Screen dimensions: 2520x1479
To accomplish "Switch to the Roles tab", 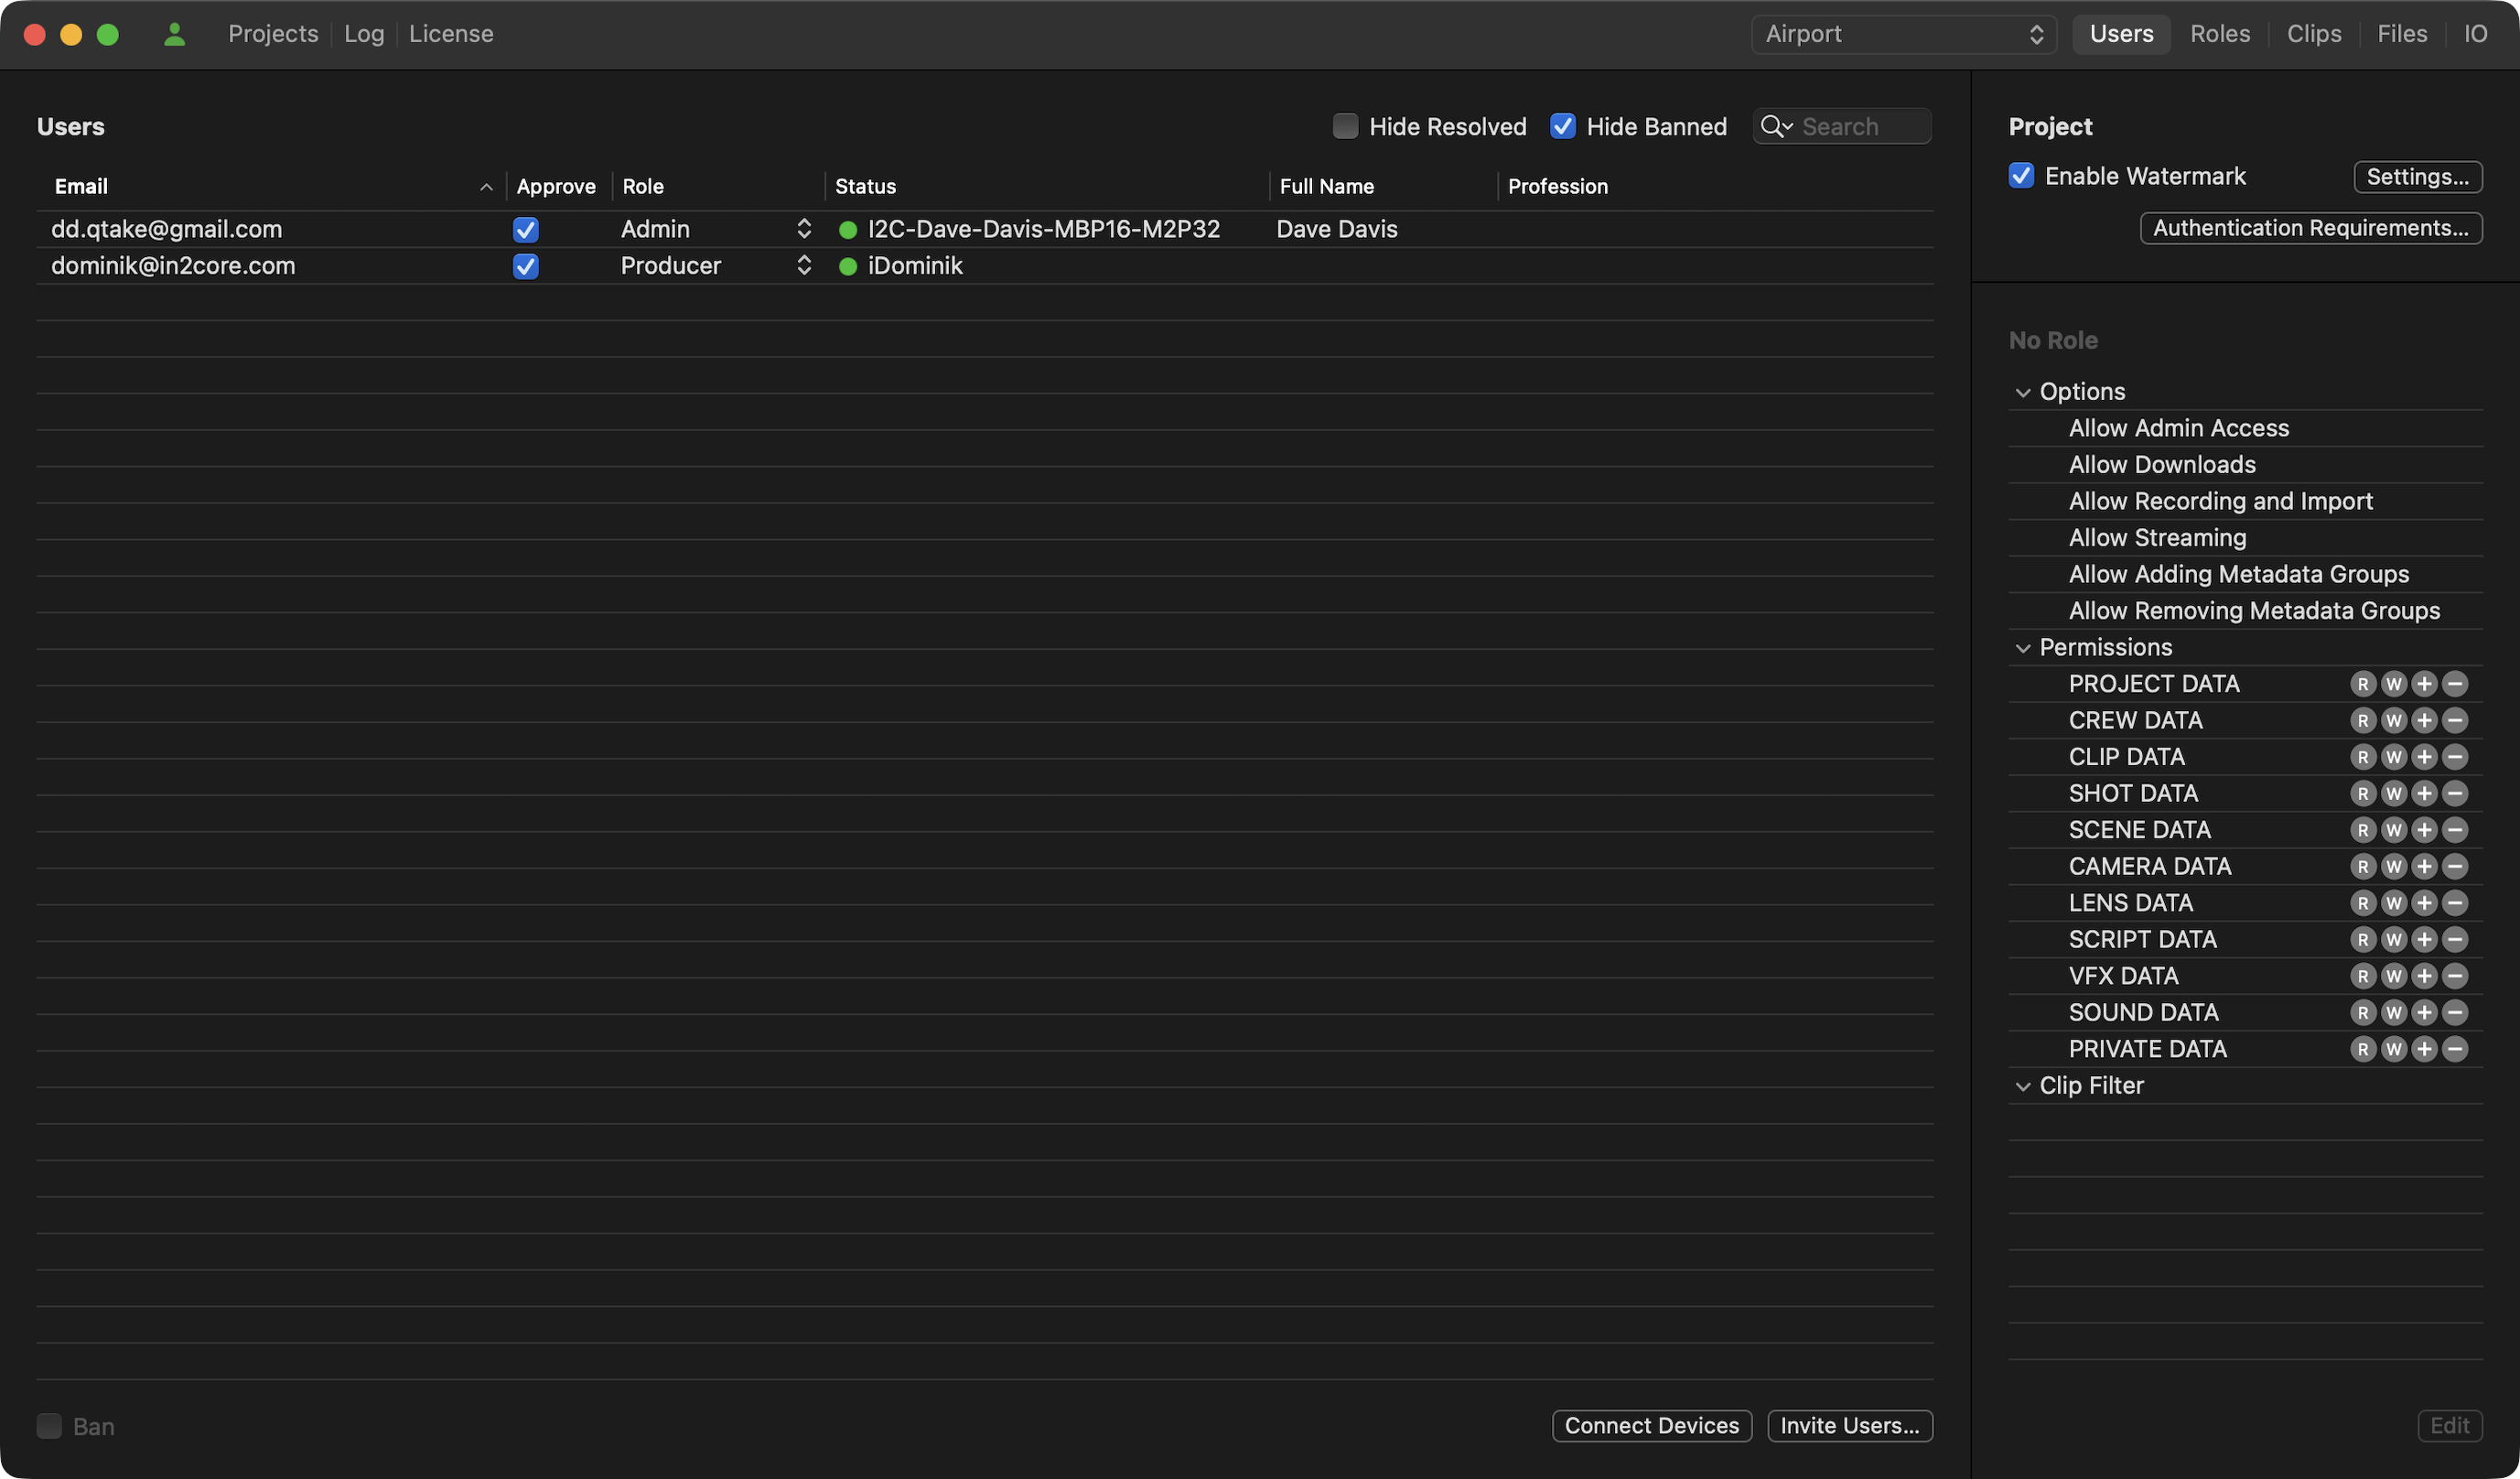I will pyautogui.click(x=2219, y=34).
